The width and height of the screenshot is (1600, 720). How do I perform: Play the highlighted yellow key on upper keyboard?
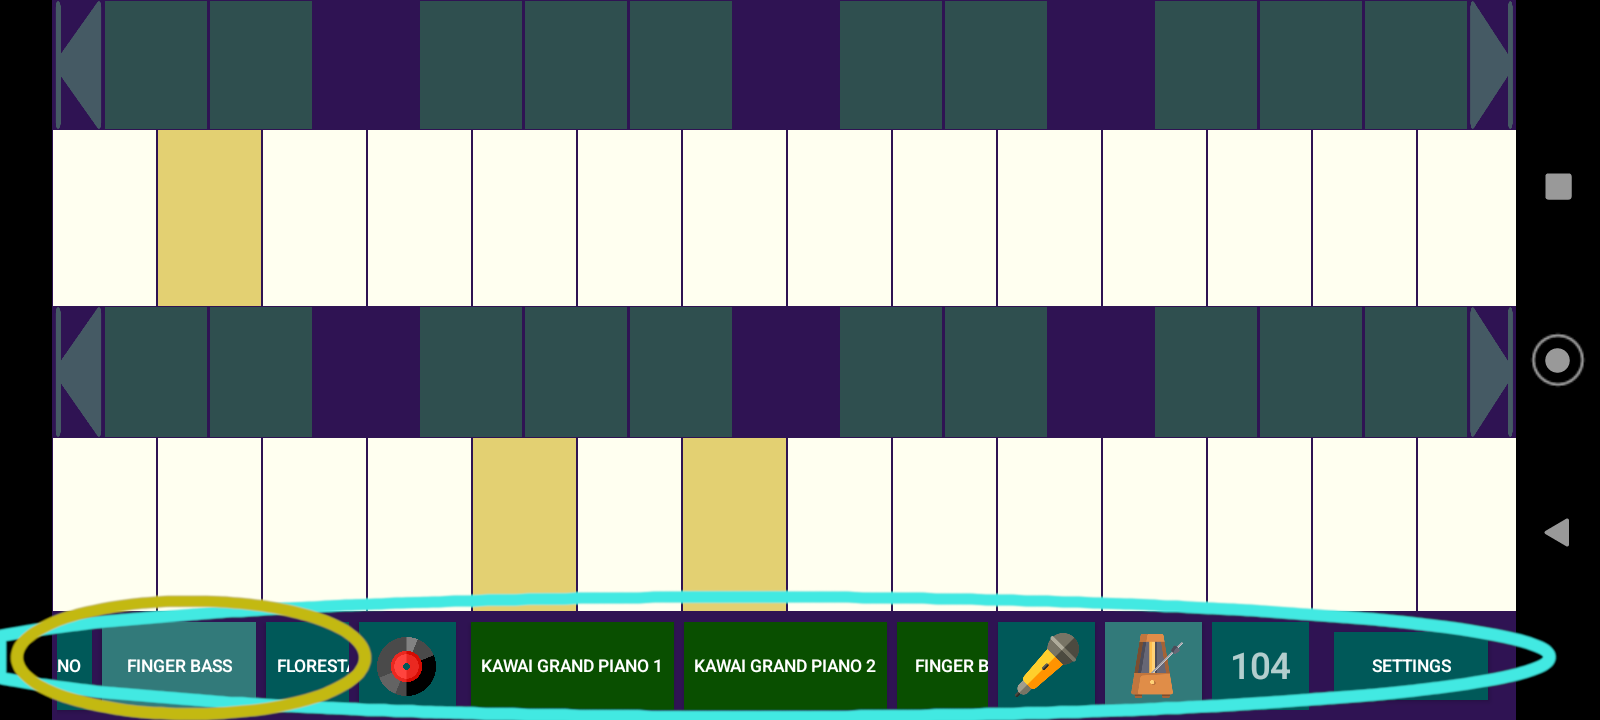[x=210, y=218]
